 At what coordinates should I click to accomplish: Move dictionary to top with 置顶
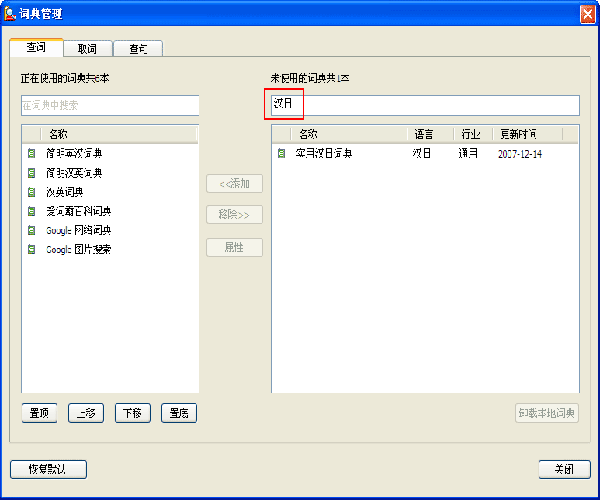39,413
